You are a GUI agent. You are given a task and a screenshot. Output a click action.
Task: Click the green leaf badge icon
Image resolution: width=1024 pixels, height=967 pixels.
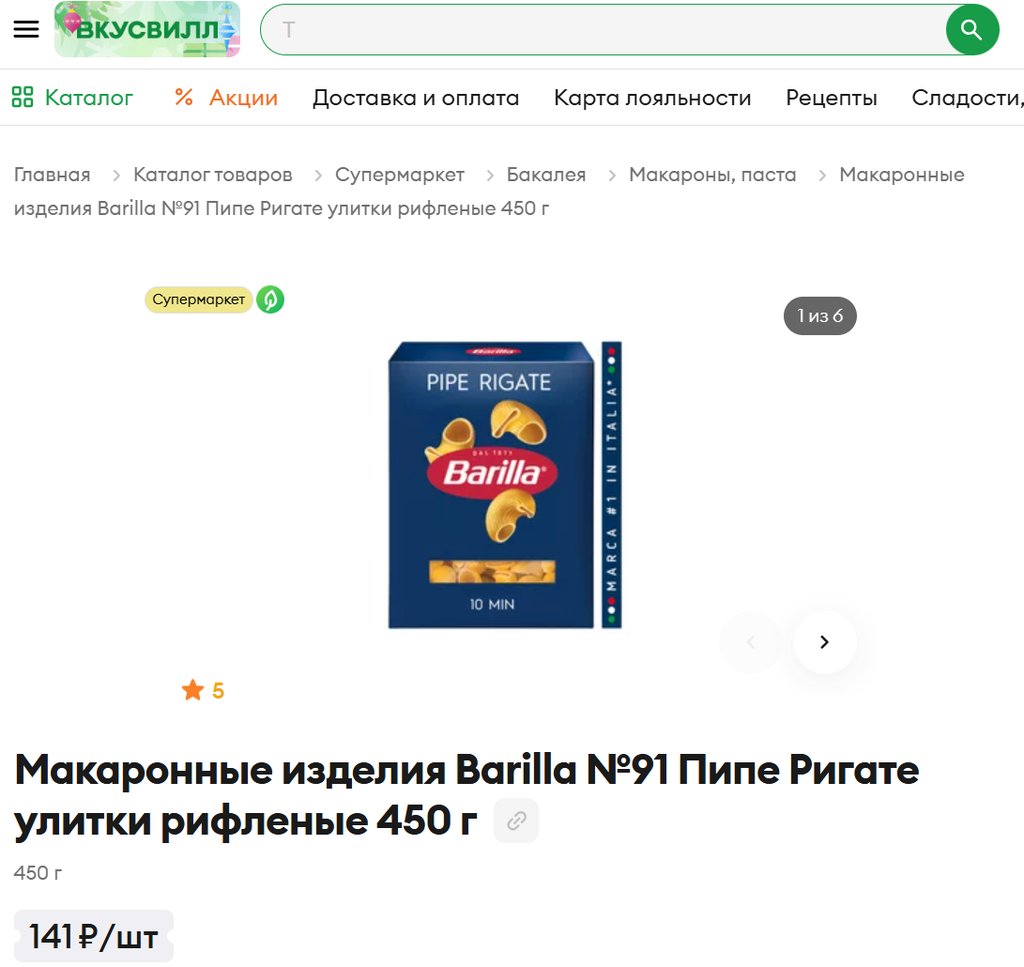point(270,300)
